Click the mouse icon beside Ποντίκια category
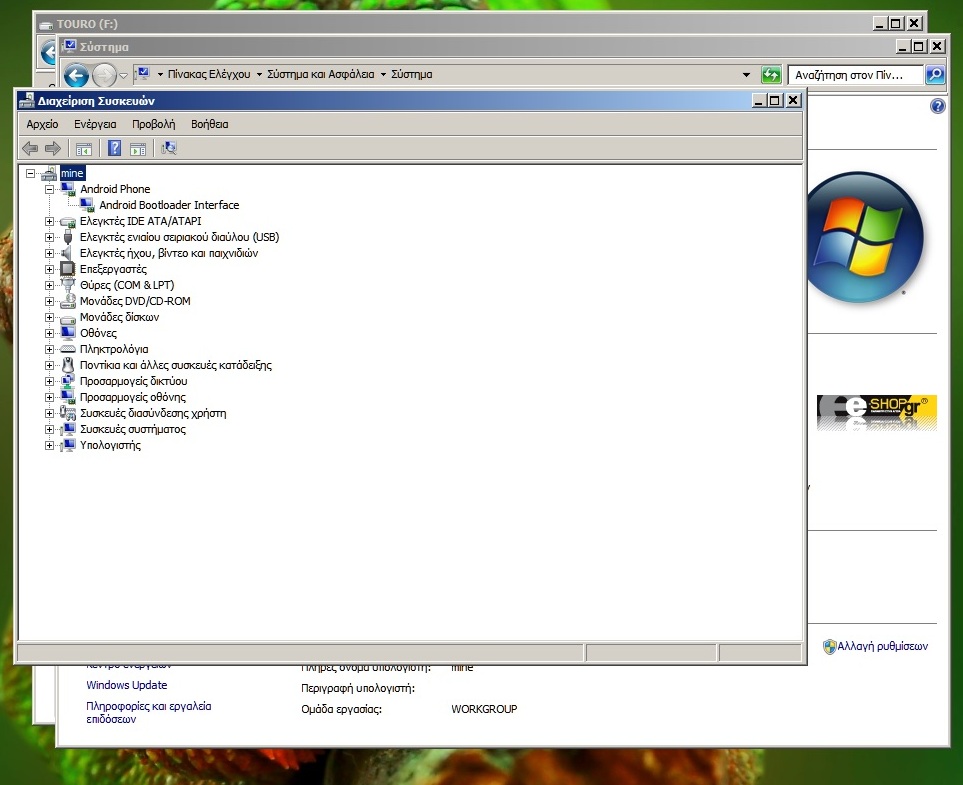The image size is (963, 785). 68,365
